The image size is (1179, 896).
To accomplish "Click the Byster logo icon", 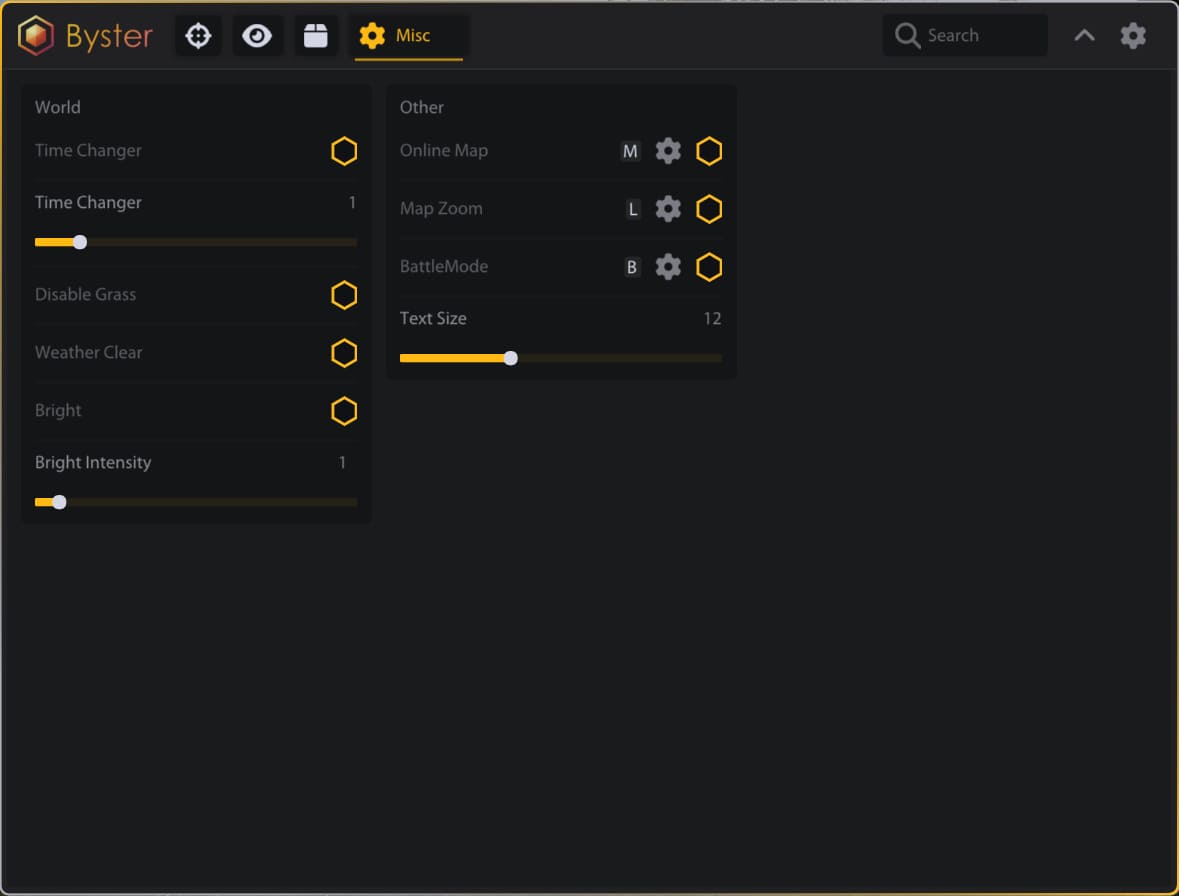I will click(36, 36).
